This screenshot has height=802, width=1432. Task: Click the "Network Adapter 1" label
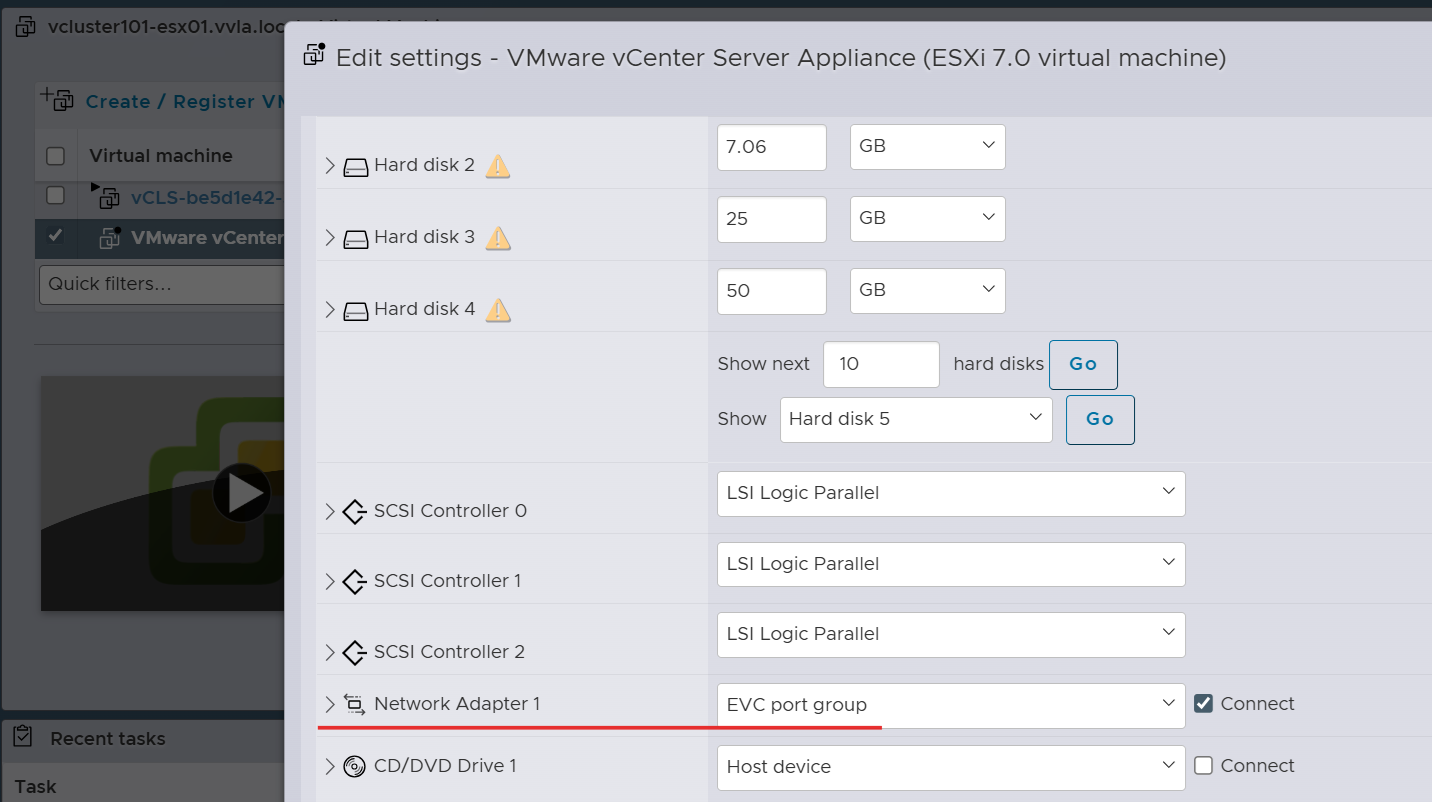(x=457, y=704)
